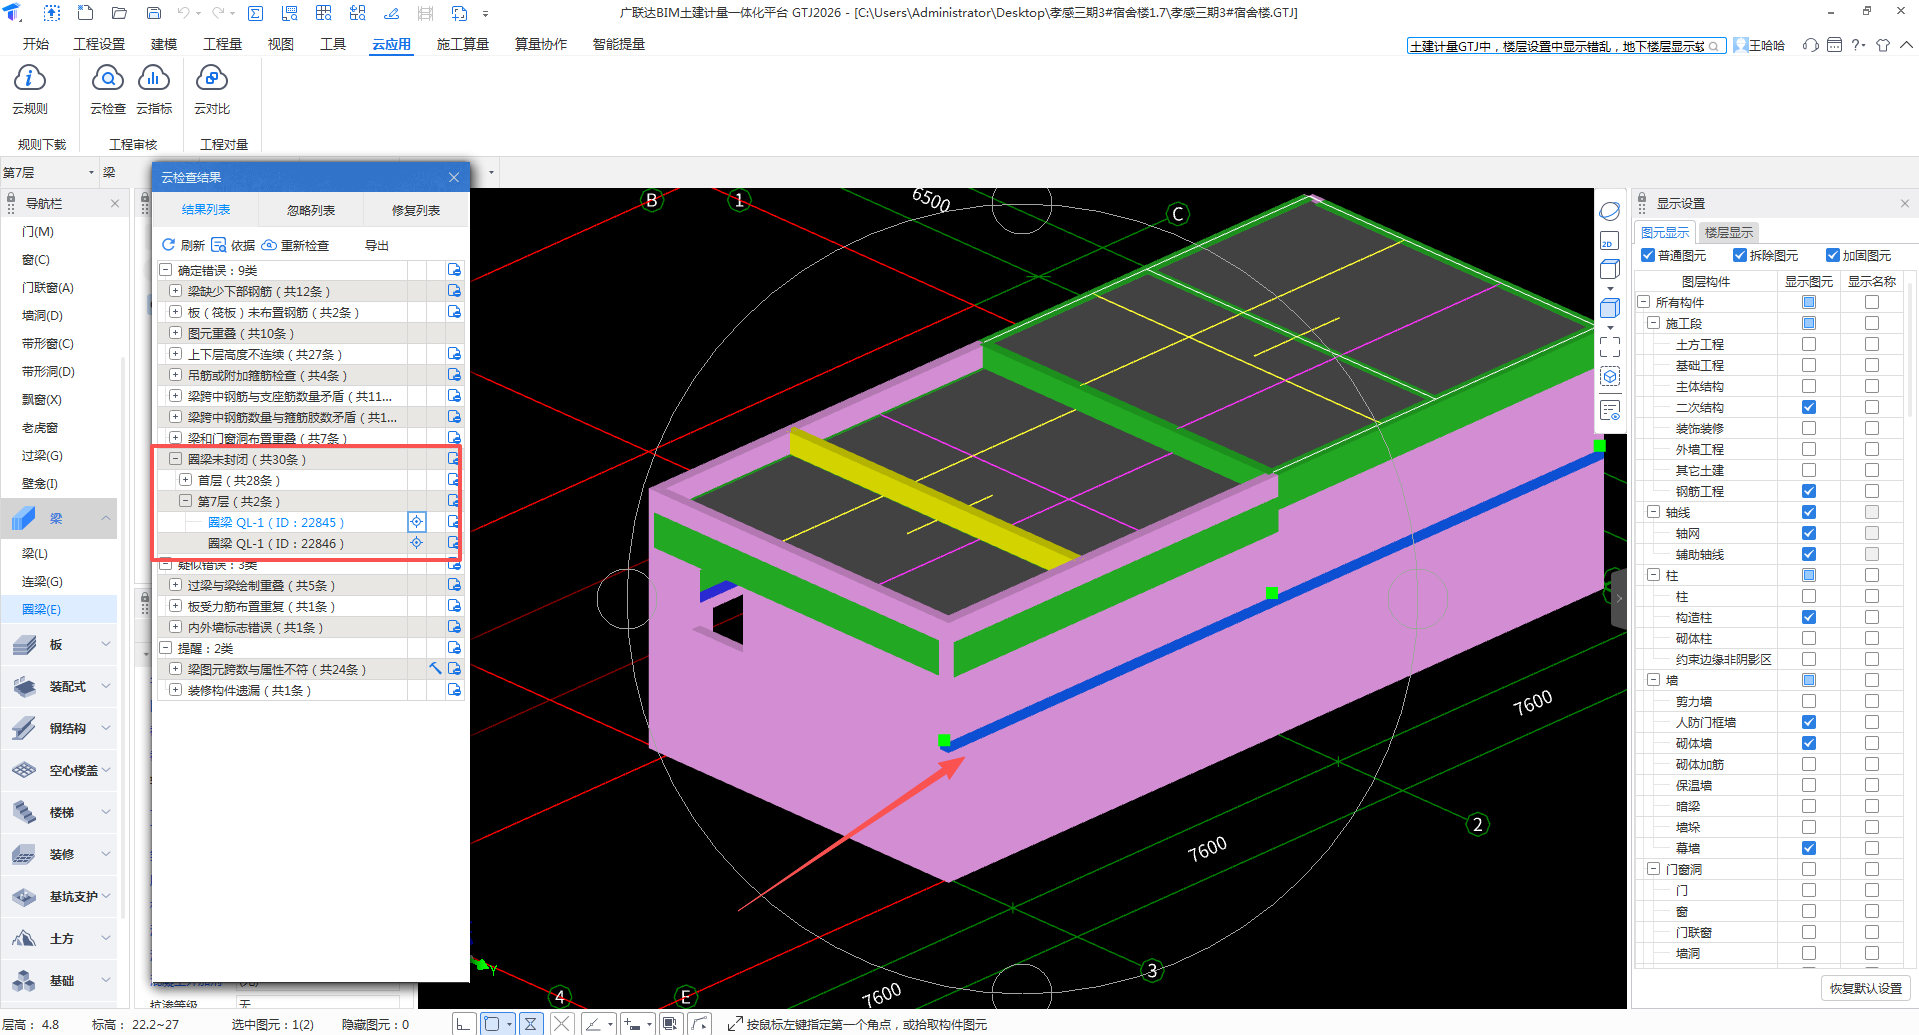Screen dimensions: 1919x1035
Task: Collapse the 圈梁未封闭 (共30条) group
Action: pos(175,459)
